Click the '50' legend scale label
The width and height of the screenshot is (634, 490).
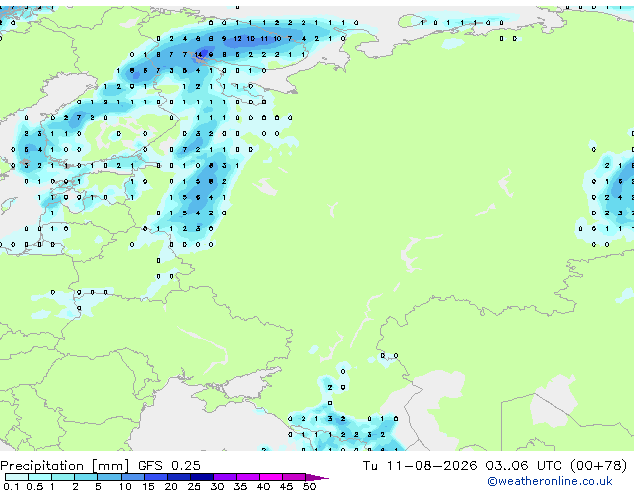(310, 486)
